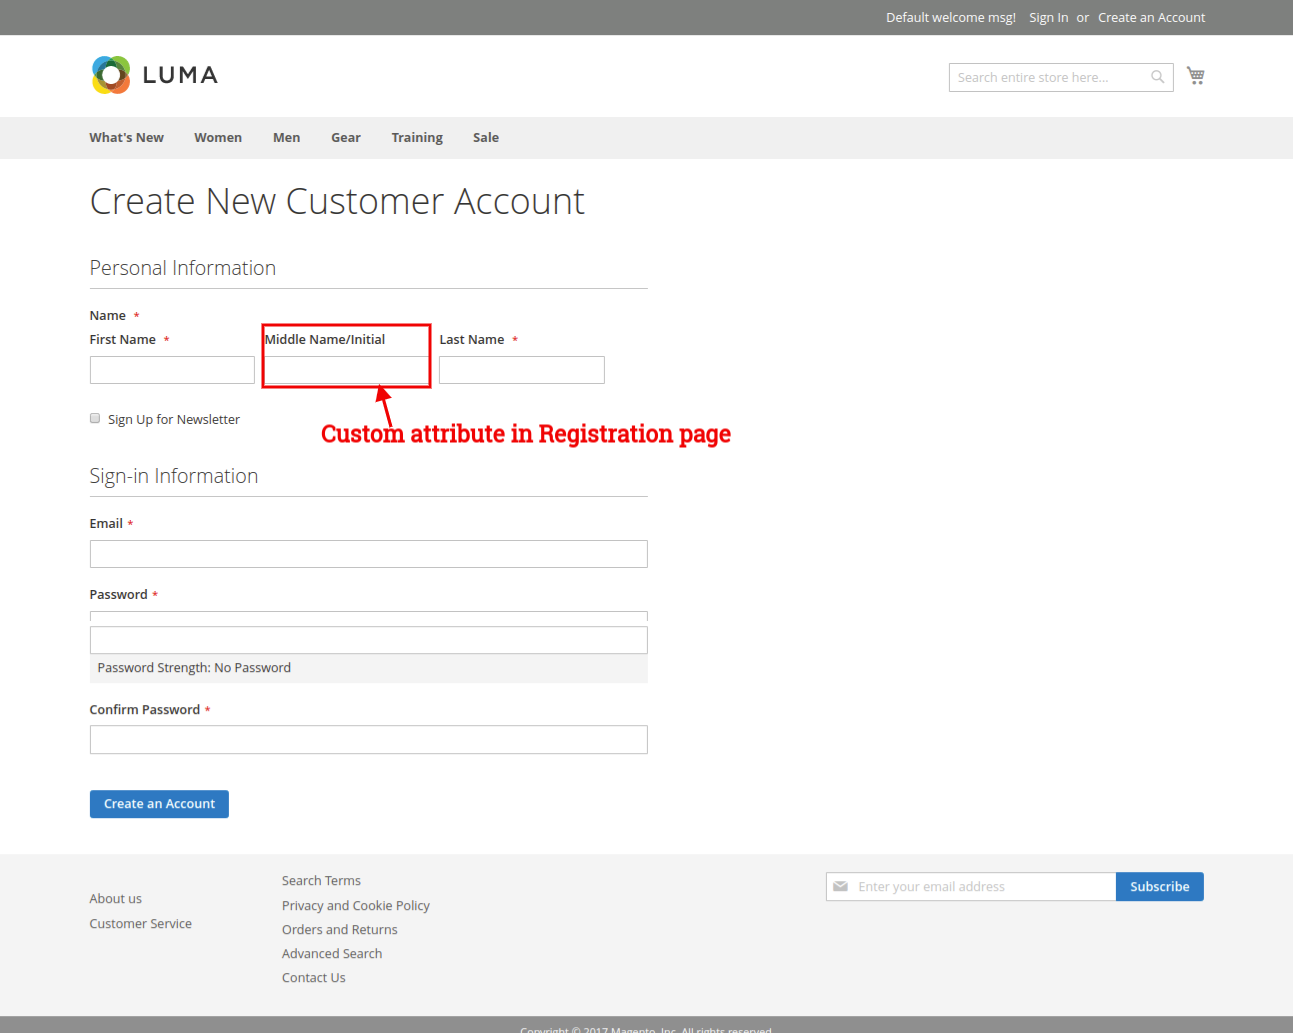Click the Subscribe button
The height and width of the screenshot is (1033, 1293).
(x=1159, y=887)
